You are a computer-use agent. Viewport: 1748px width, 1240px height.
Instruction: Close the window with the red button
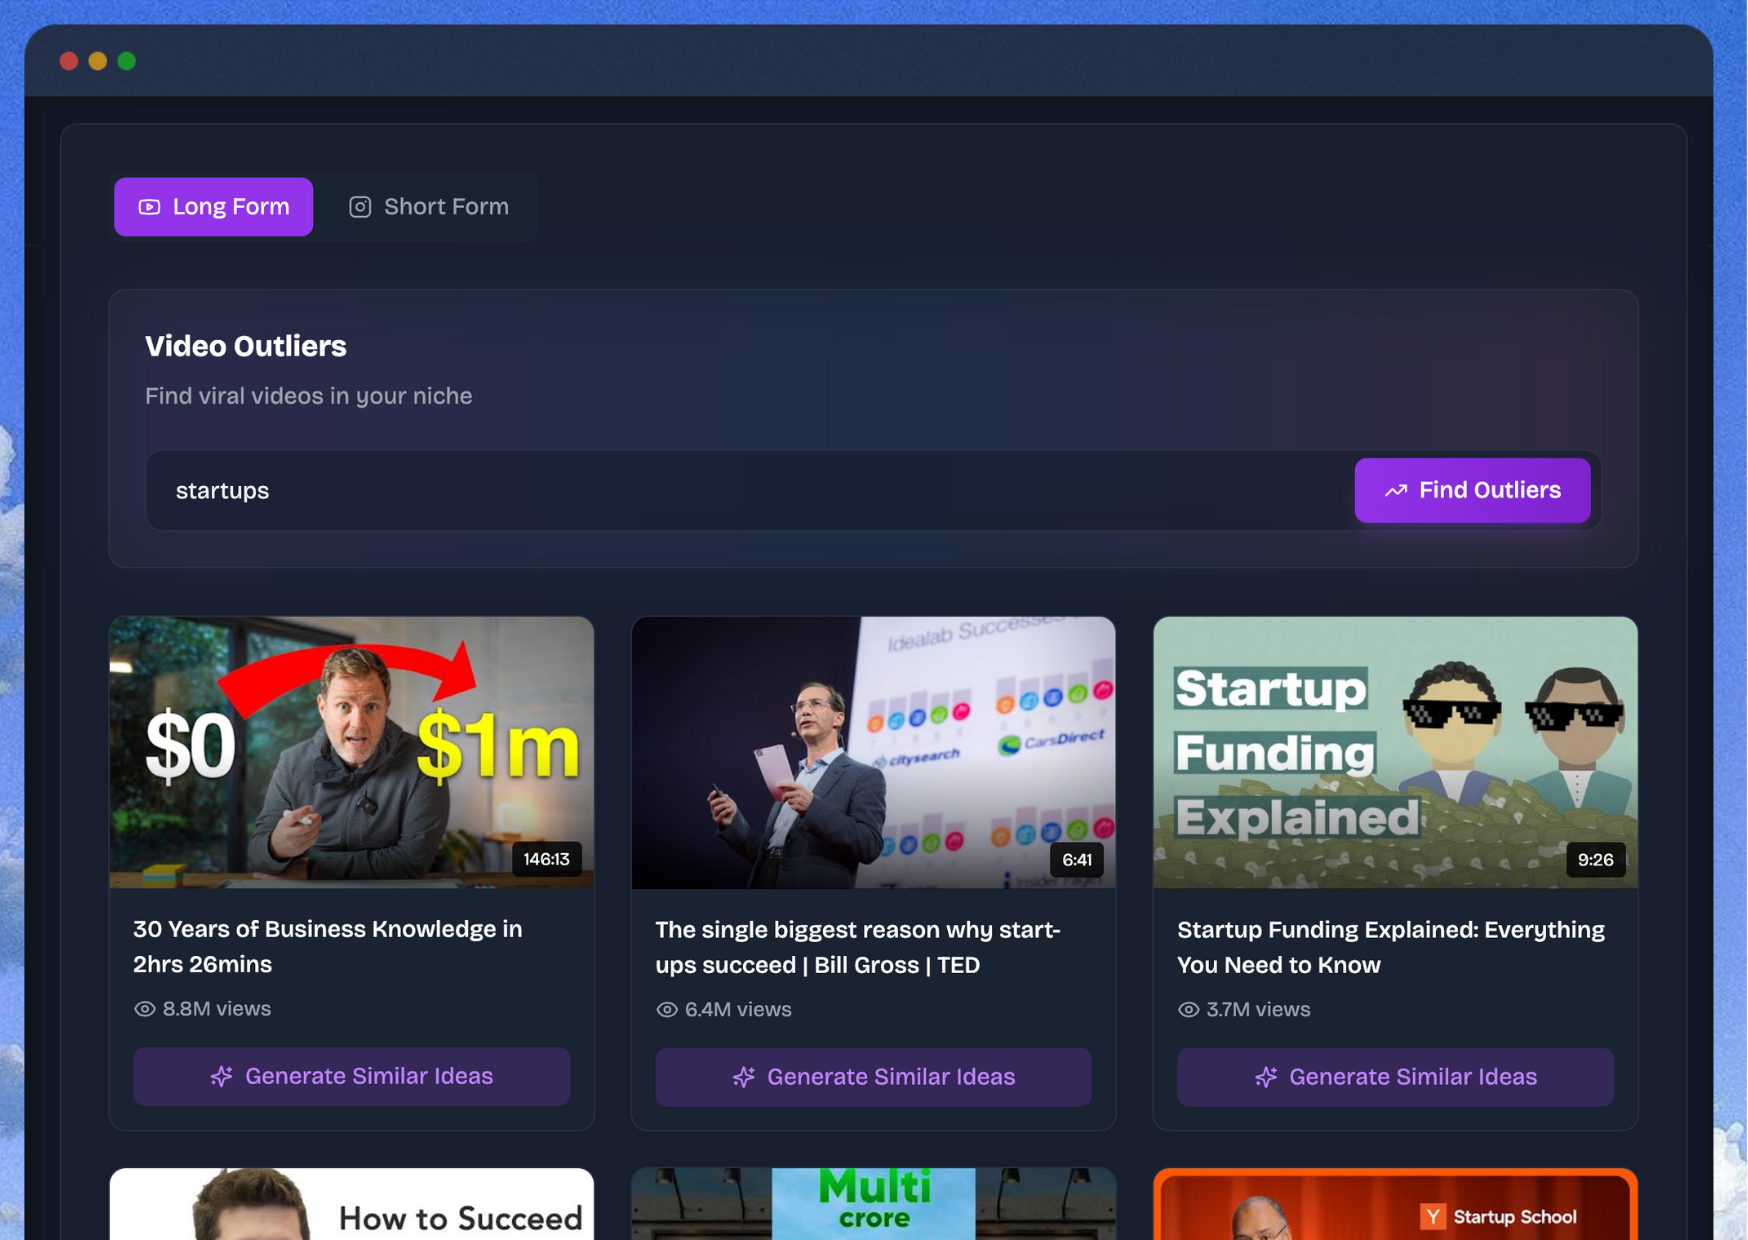pos(69,61)
